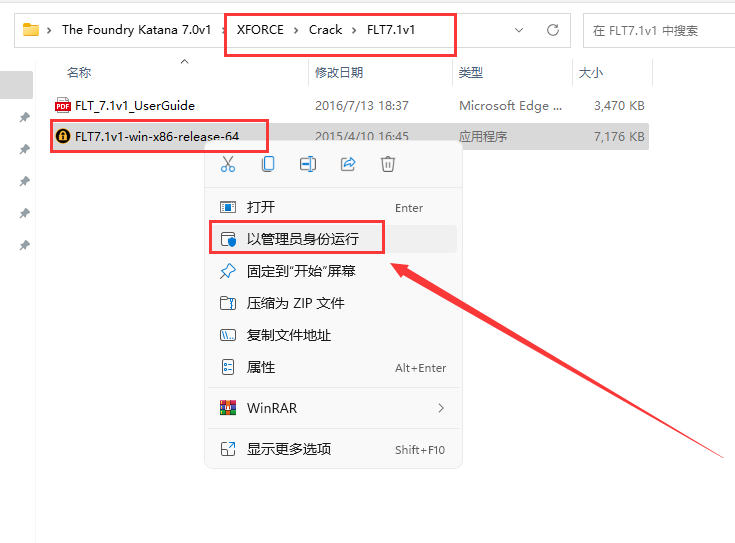
Task: Click Microsoft Edge type cell
Action: click(510, 106)
